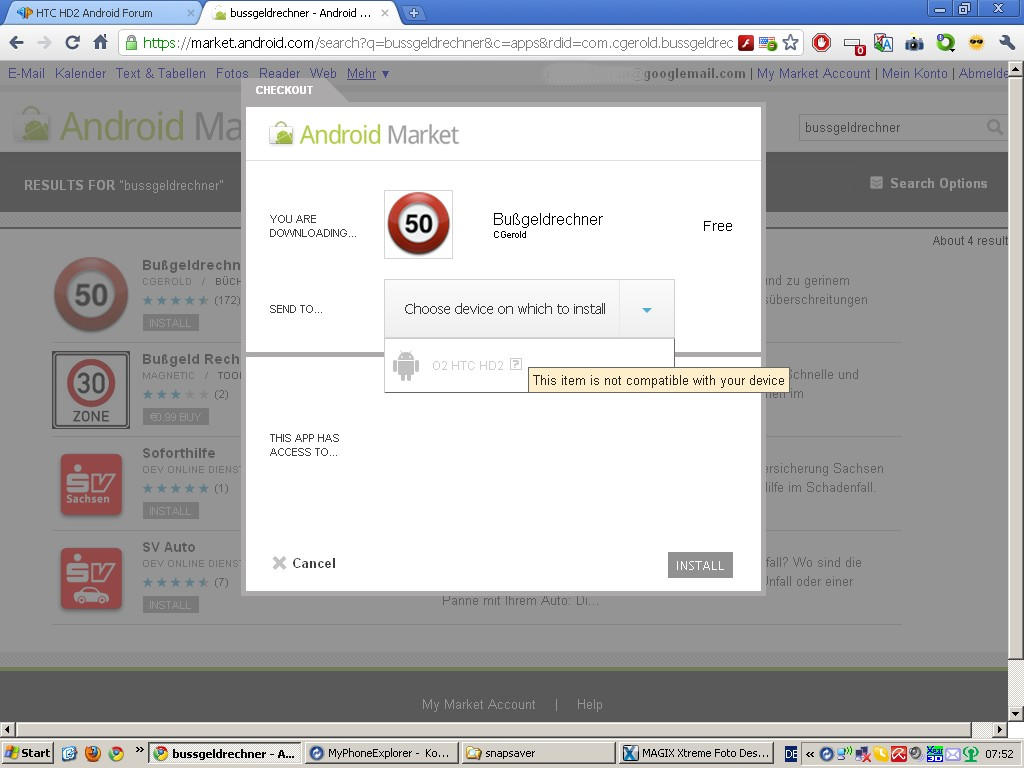
Task: Open the Windows Start menu
Action: pyautogui.click(x=28, y=753)
